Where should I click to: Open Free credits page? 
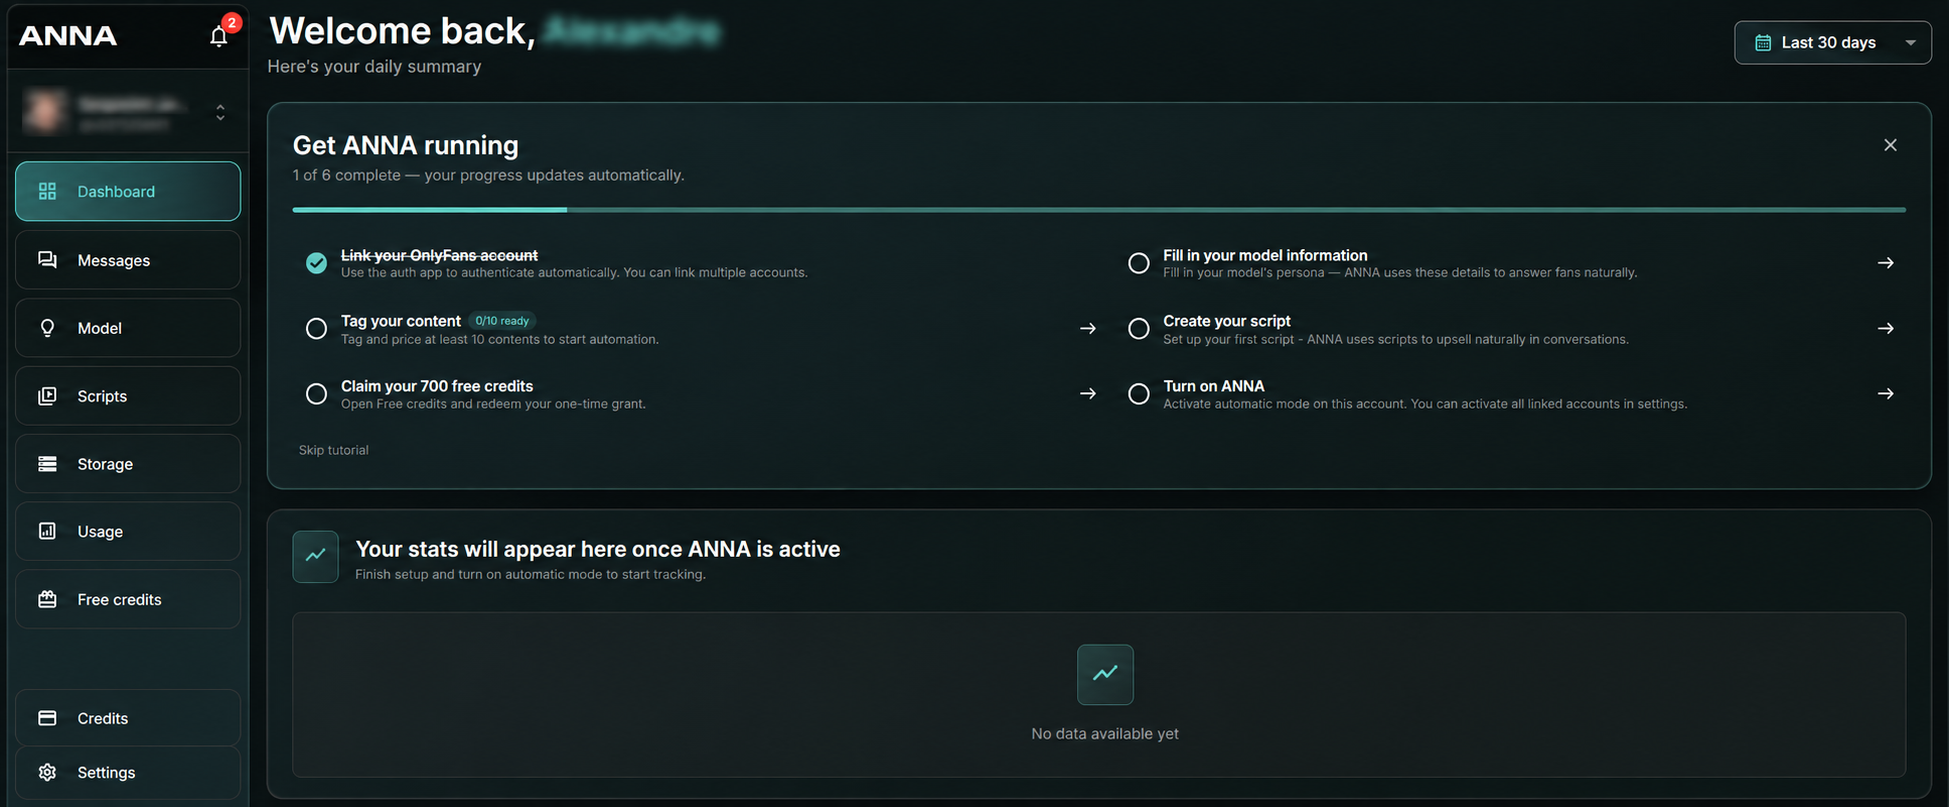[128, 599]
